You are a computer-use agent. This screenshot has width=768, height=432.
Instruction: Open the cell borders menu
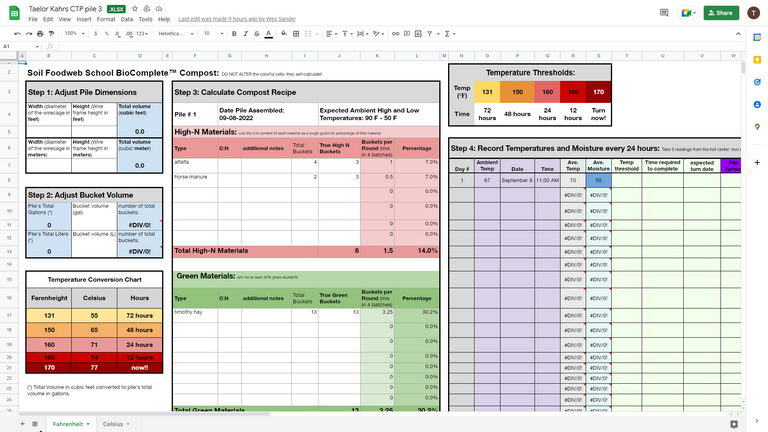point(296,34)
